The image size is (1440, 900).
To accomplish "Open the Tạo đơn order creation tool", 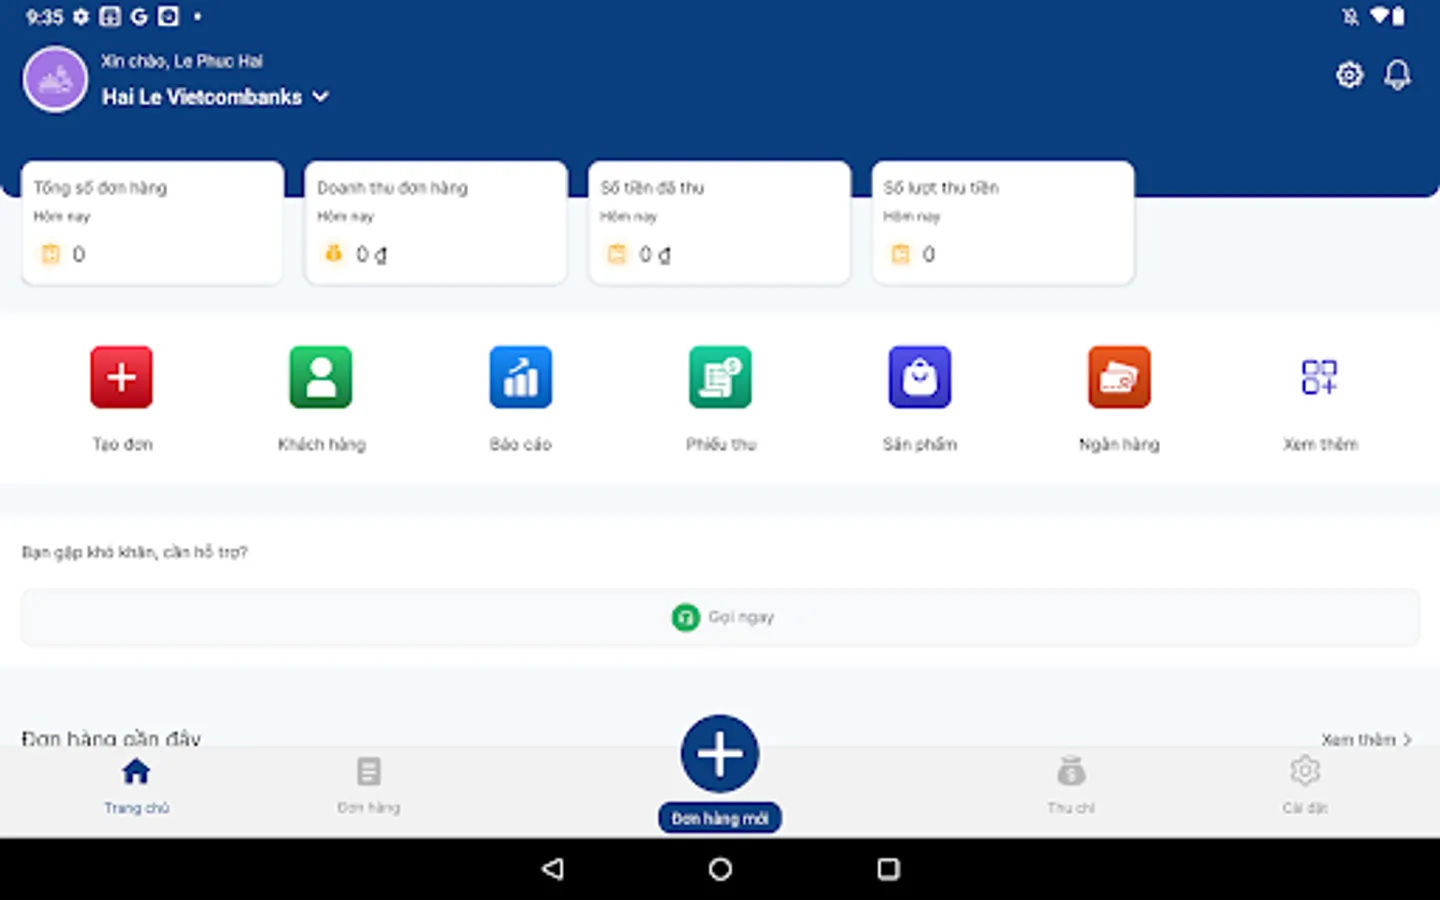I will [121, 395].
